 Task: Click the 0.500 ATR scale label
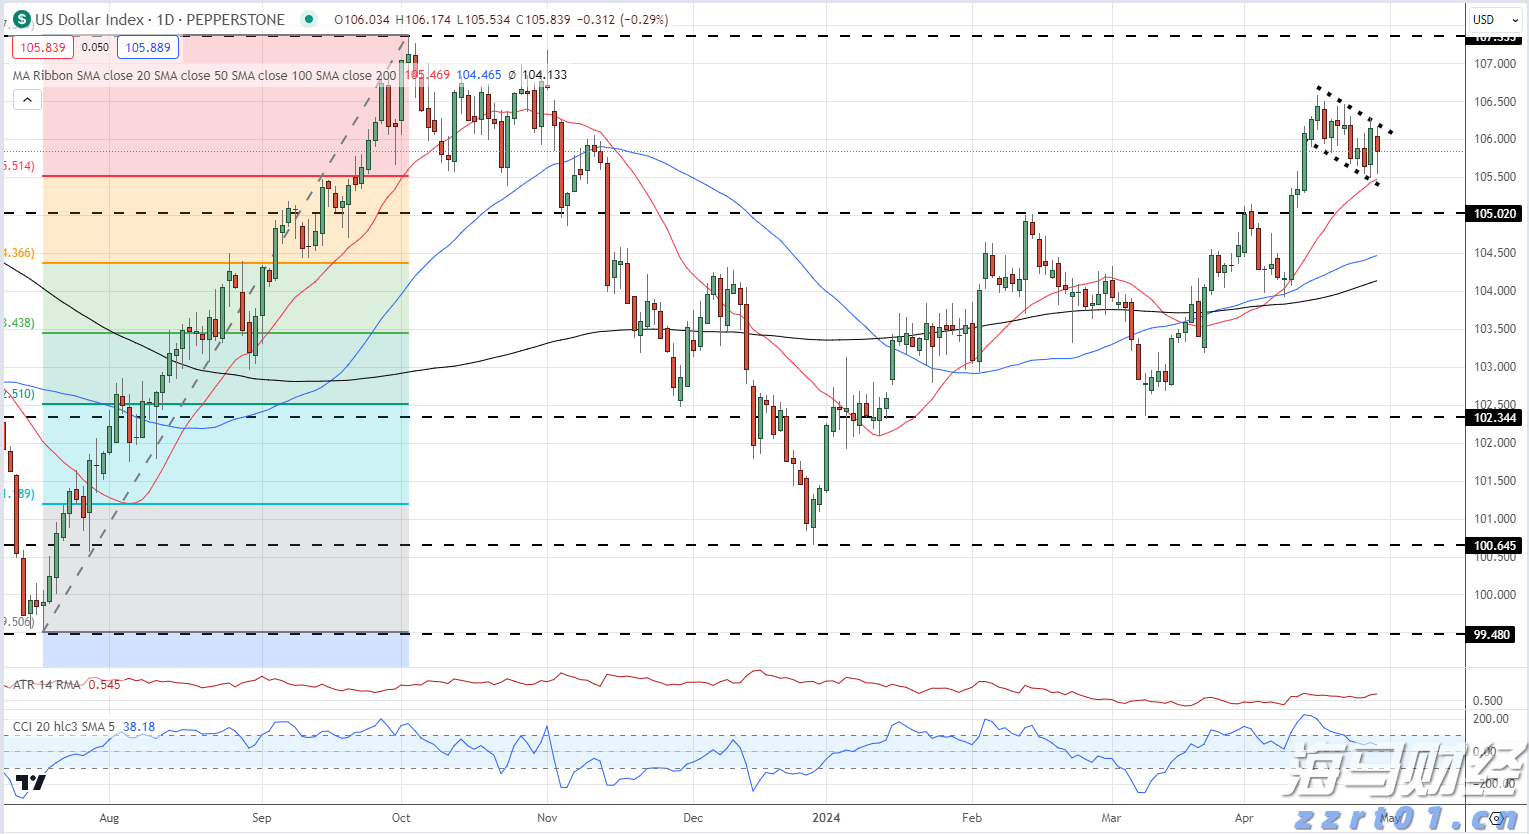pos(1487,701)
